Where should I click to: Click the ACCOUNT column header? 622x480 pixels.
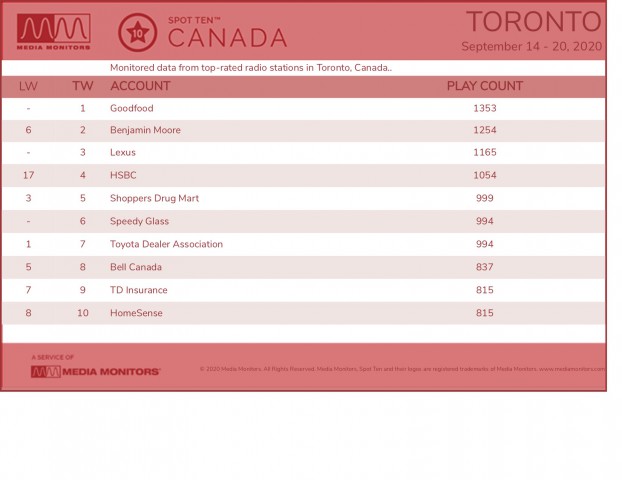tap(140, 86)
